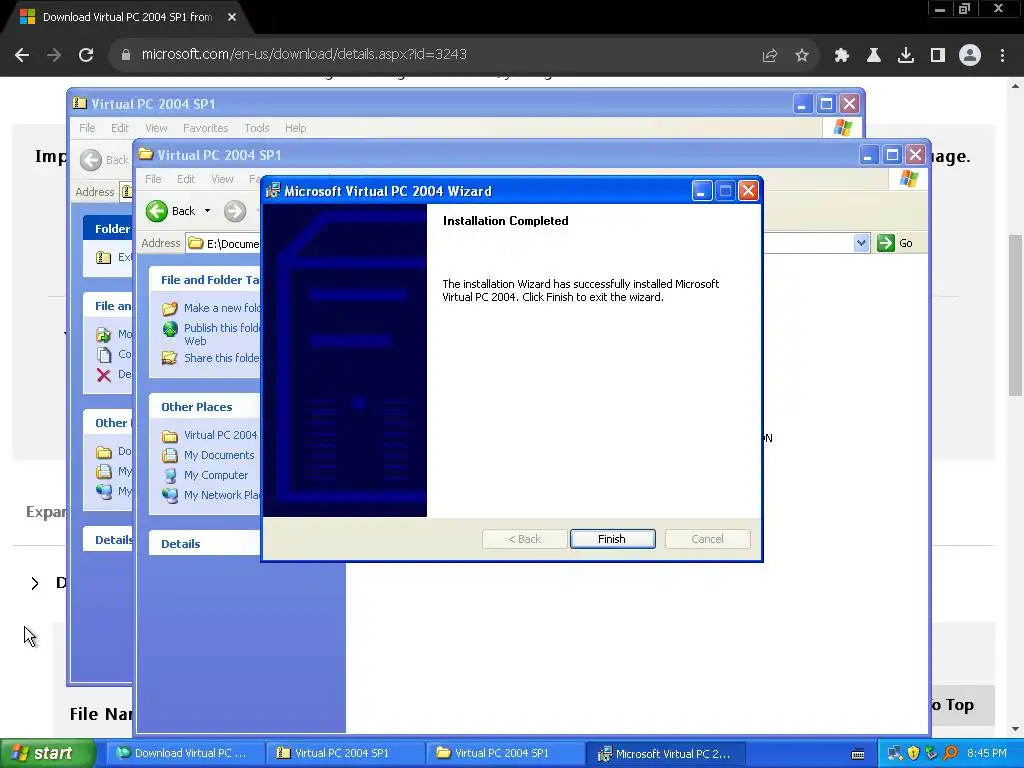The image size is (1024, 768).
Task: Go back in the Chrome browser
Action: (22, 55)
